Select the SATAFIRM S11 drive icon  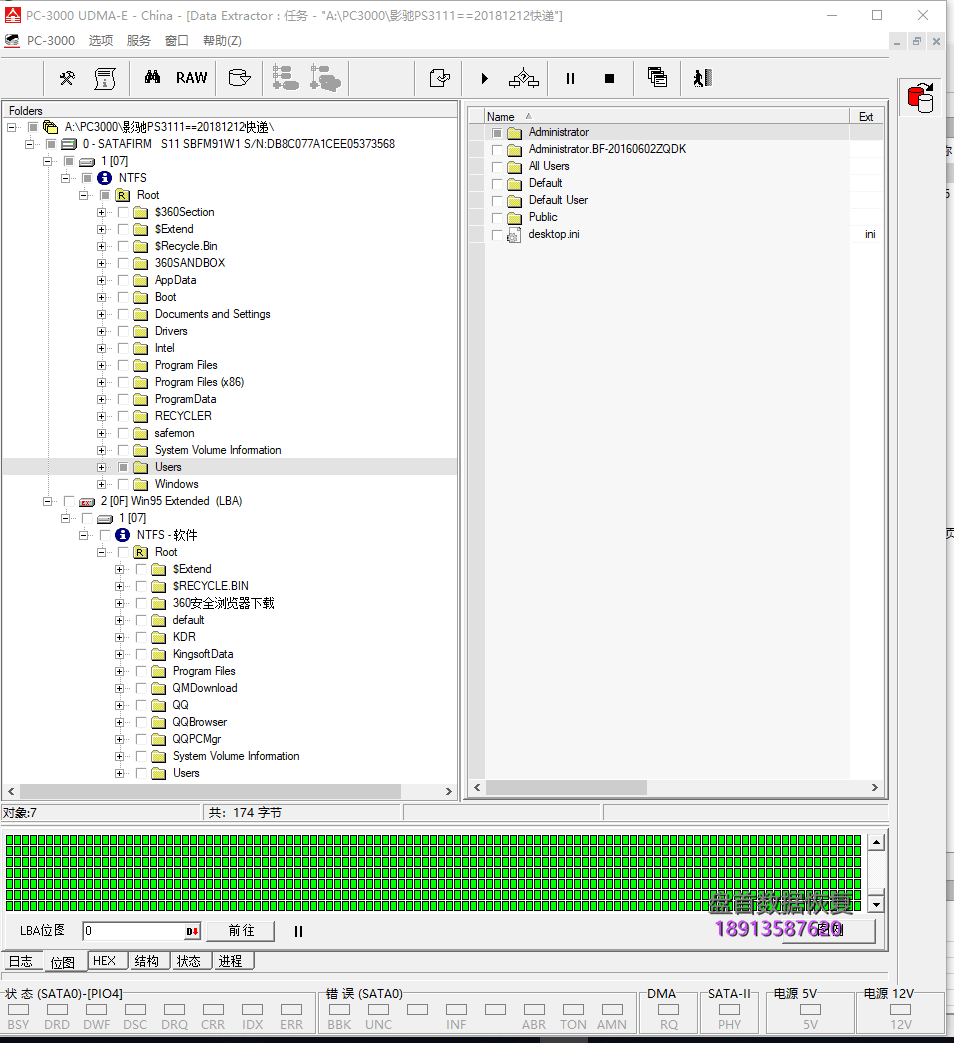point(69,144)
